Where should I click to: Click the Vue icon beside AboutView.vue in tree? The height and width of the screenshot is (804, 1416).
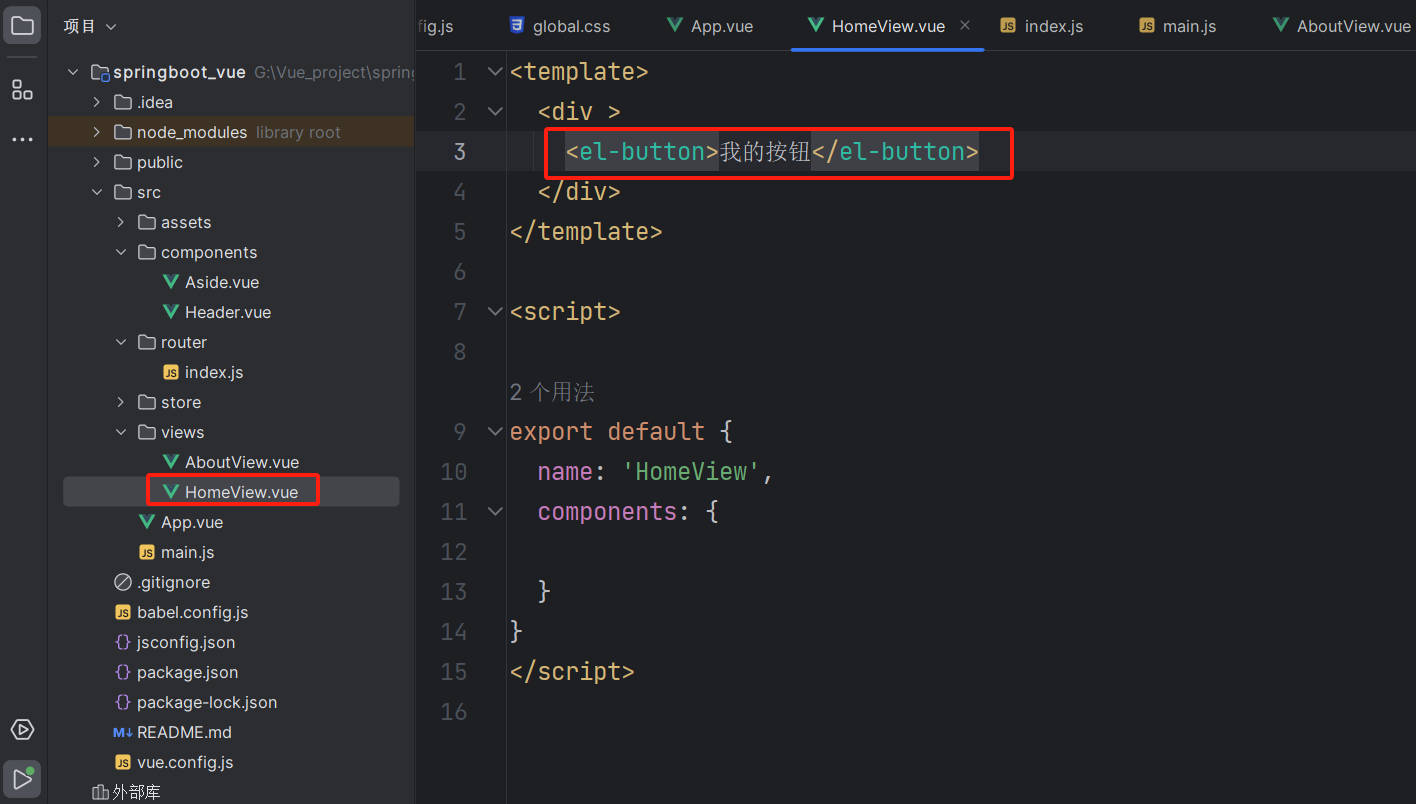(171, 462)
